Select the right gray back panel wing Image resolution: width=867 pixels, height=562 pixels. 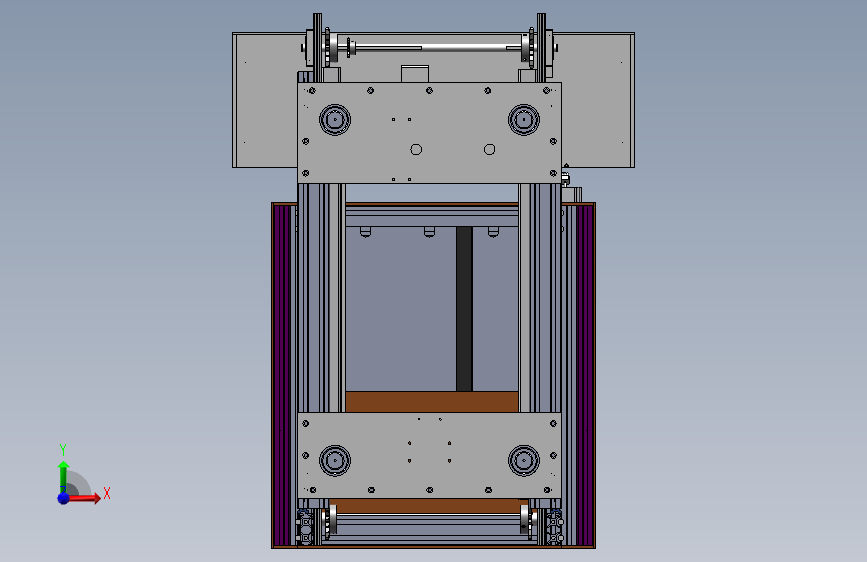598,100
